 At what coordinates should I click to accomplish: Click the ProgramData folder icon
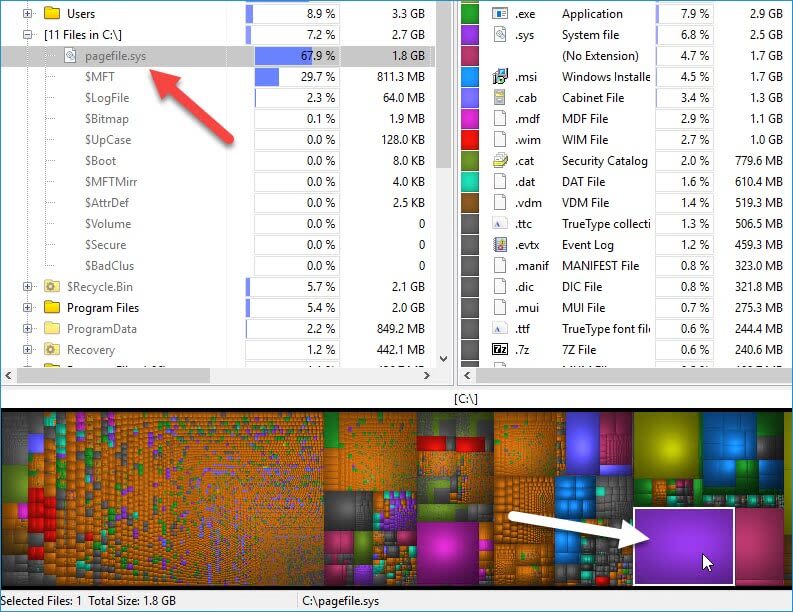(52, 329)
